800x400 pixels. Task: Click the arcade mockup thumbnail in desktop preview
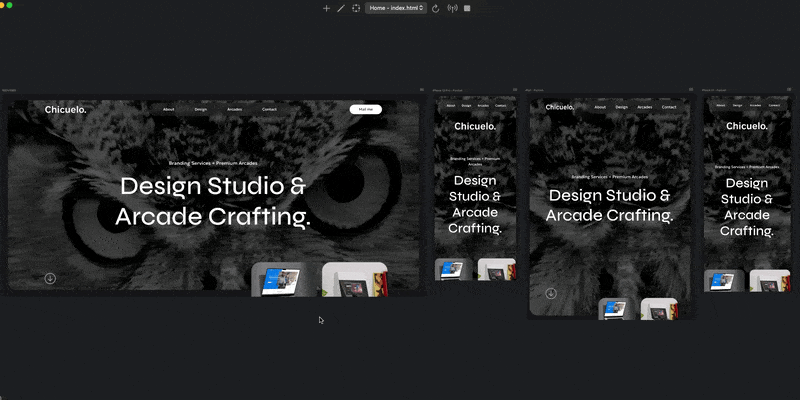coord(354,279)
